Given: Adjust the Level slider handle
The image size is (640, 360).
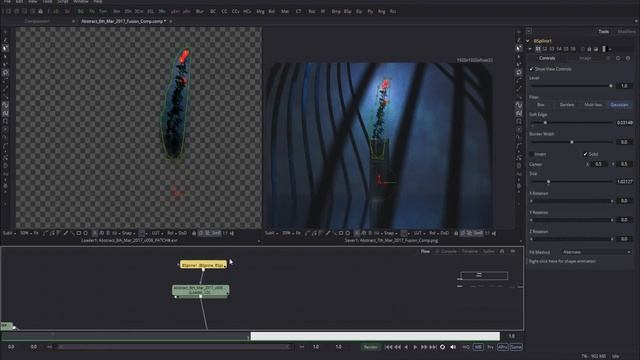Looking at the screenshot, I should 611,86.
